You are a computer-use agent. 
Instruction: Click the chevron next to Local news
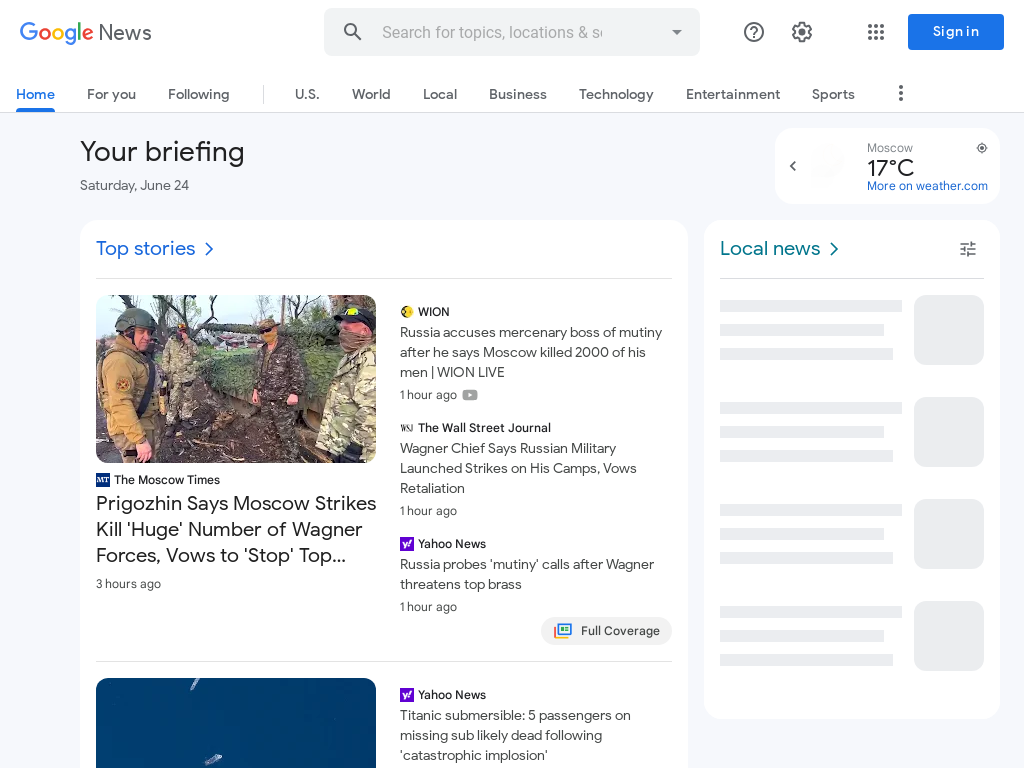point(834,249)
